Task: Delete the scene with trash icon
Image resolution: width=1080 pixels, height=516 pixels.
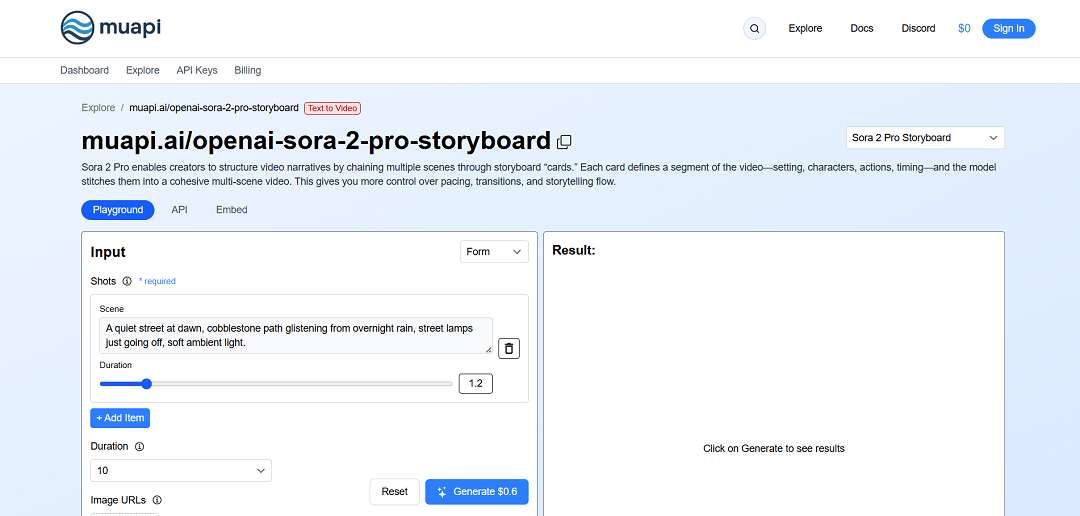Action: point(508,349)
